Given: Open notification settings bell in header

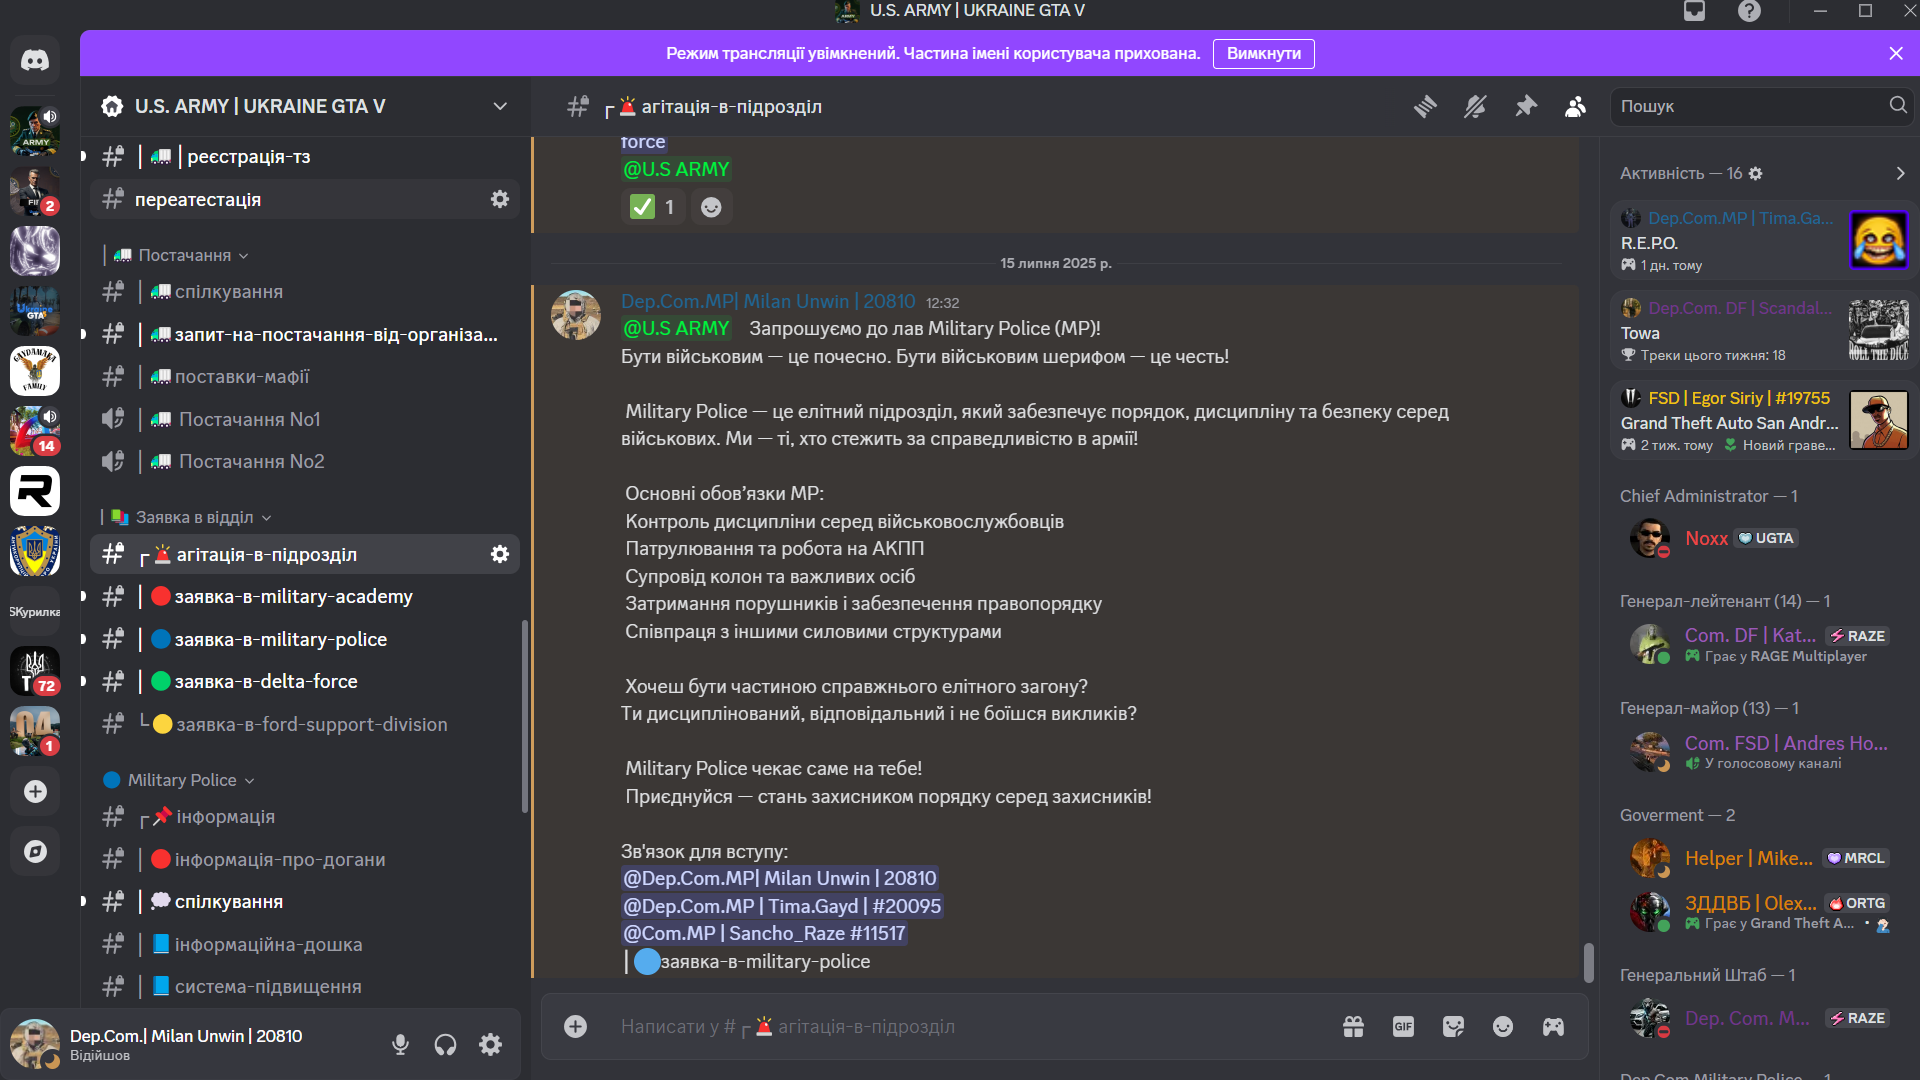Looking at the screenshot, I should pos(1475,106).
